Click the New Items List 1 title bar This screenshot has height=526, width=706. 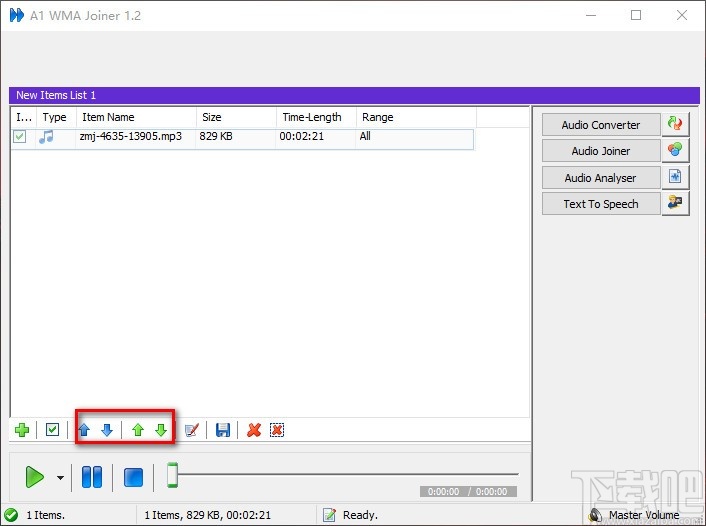[x=354, y=95]
